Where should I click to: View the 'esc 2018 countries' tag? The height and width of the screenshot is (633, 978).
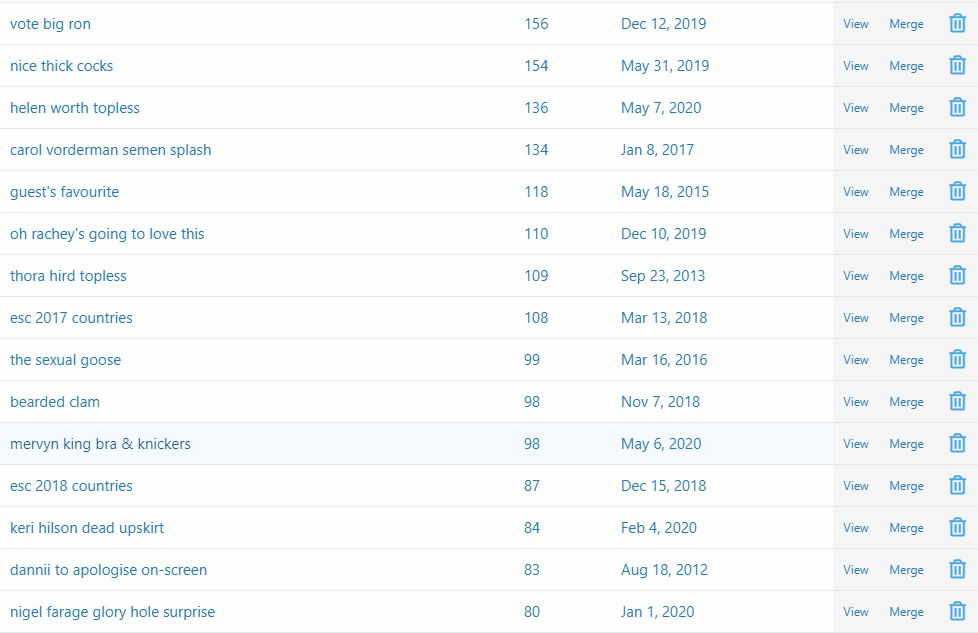pyautogui.click(x=856, y=486)
